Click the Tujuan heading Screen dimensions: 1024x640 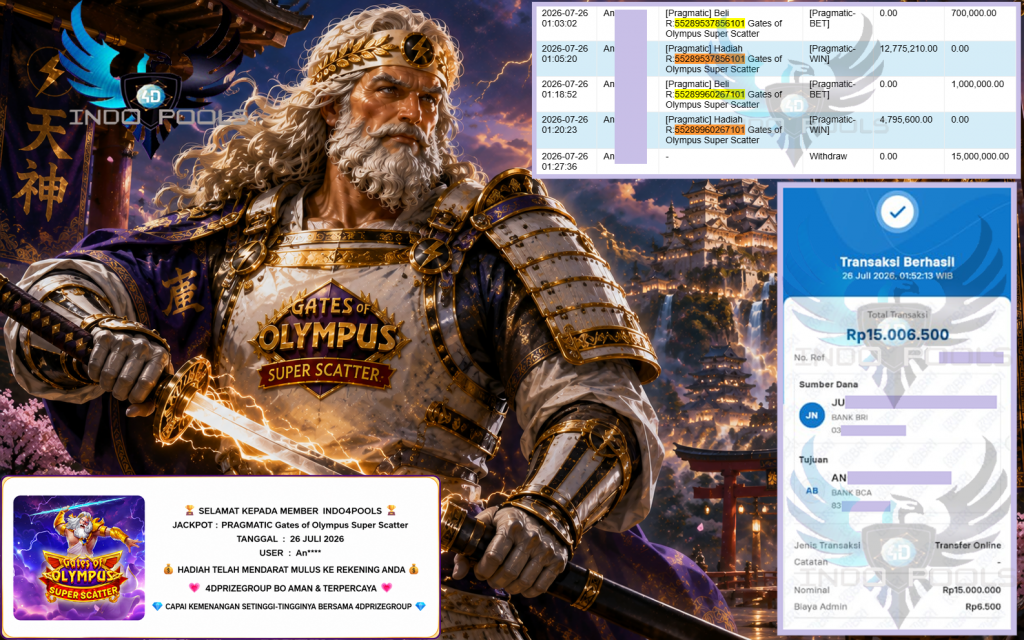(x=814, y=460)
